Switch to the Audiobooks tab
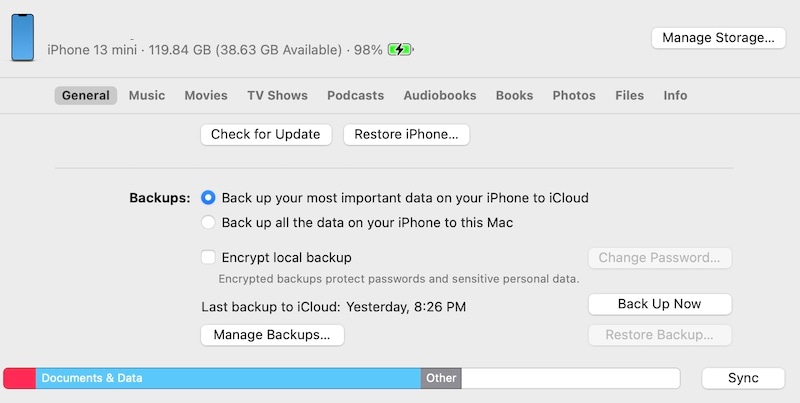The height and width of the screenshot is (403, 800). 440,96
